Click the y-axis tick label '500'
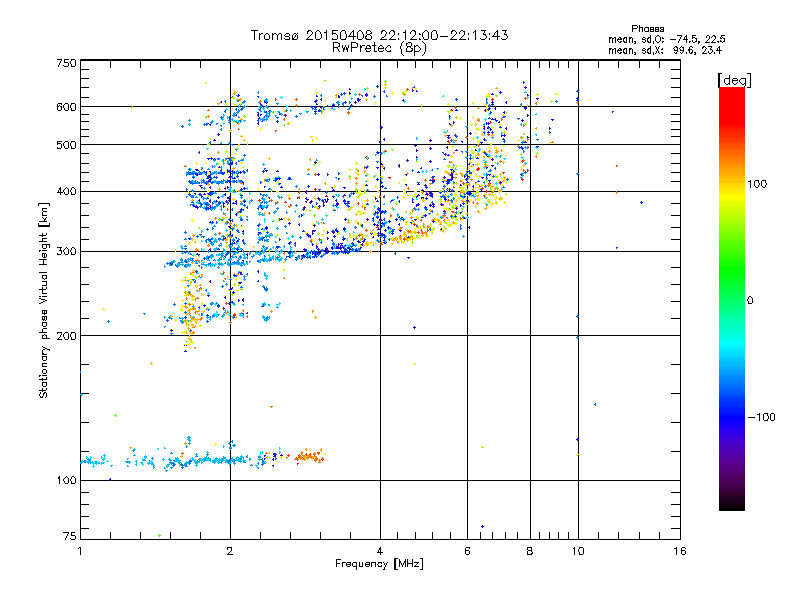The image size is (800, 600). pos(66,145)
